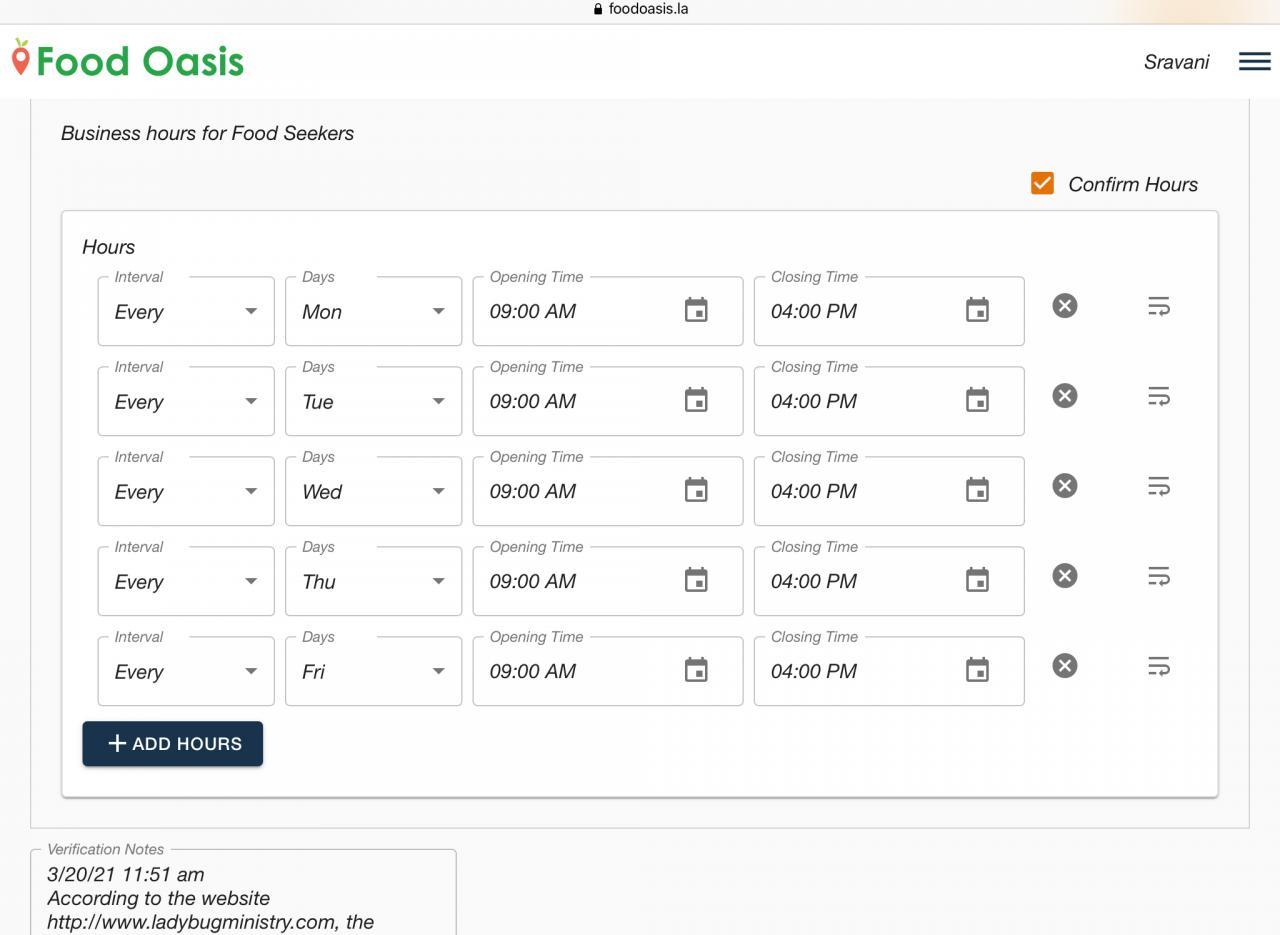Click 'Business hours for Food Seekers' text
Screen dimensions: 1280x935
point(207,133)
